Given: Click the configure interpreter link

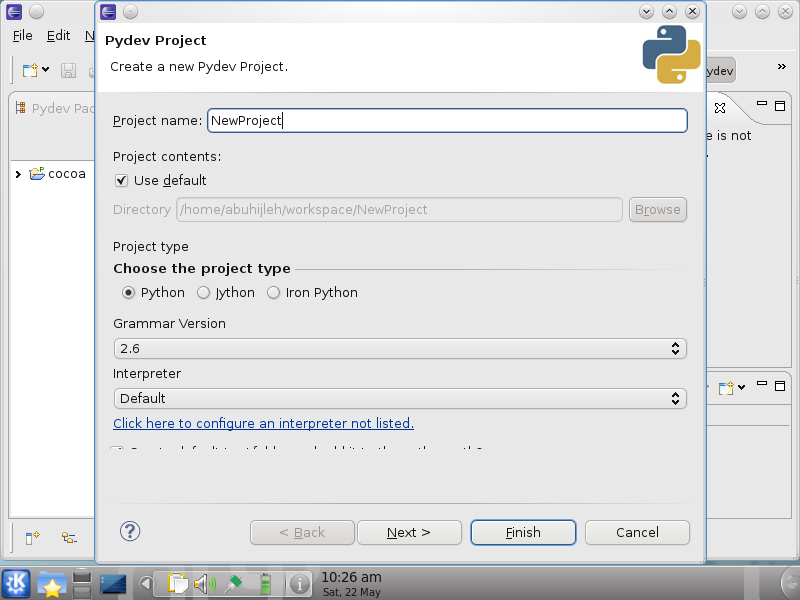Looking at the screenshot, I should pyautogui.click(x=263, y=423).
